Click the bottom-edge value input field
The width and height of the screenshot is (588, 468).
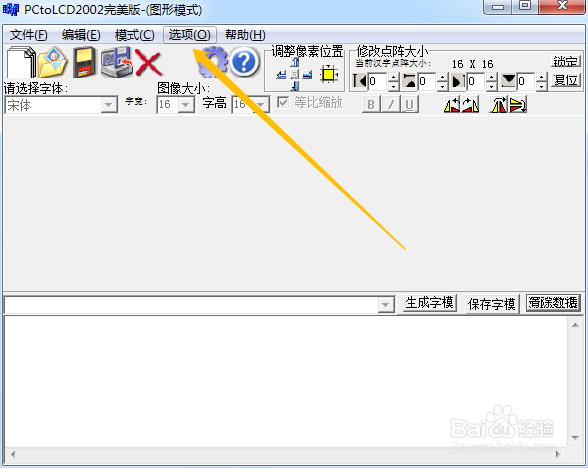[x=526, y=81]
